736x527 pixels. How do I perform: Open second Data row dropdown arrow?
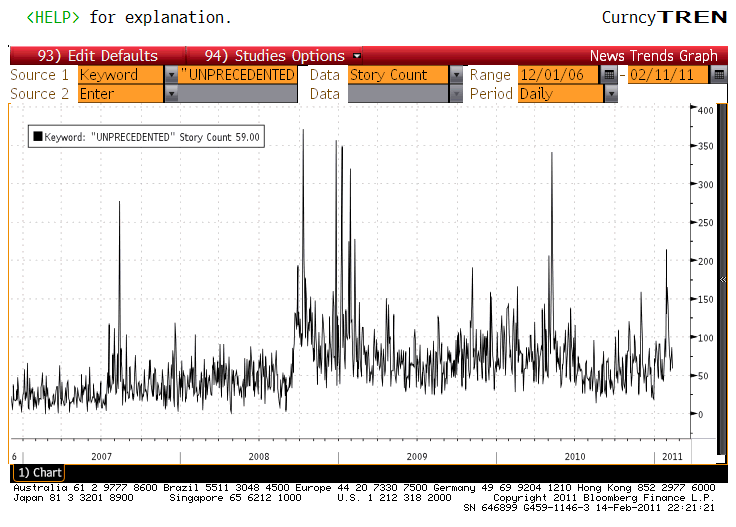(x=456, y=94)
